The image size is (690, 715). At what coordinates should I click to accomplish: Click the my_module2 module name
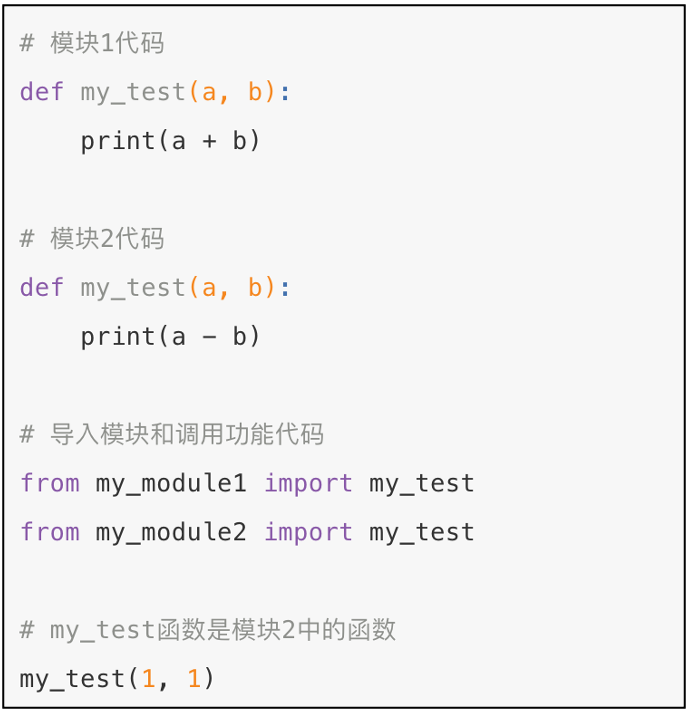[x=171, y=532]
